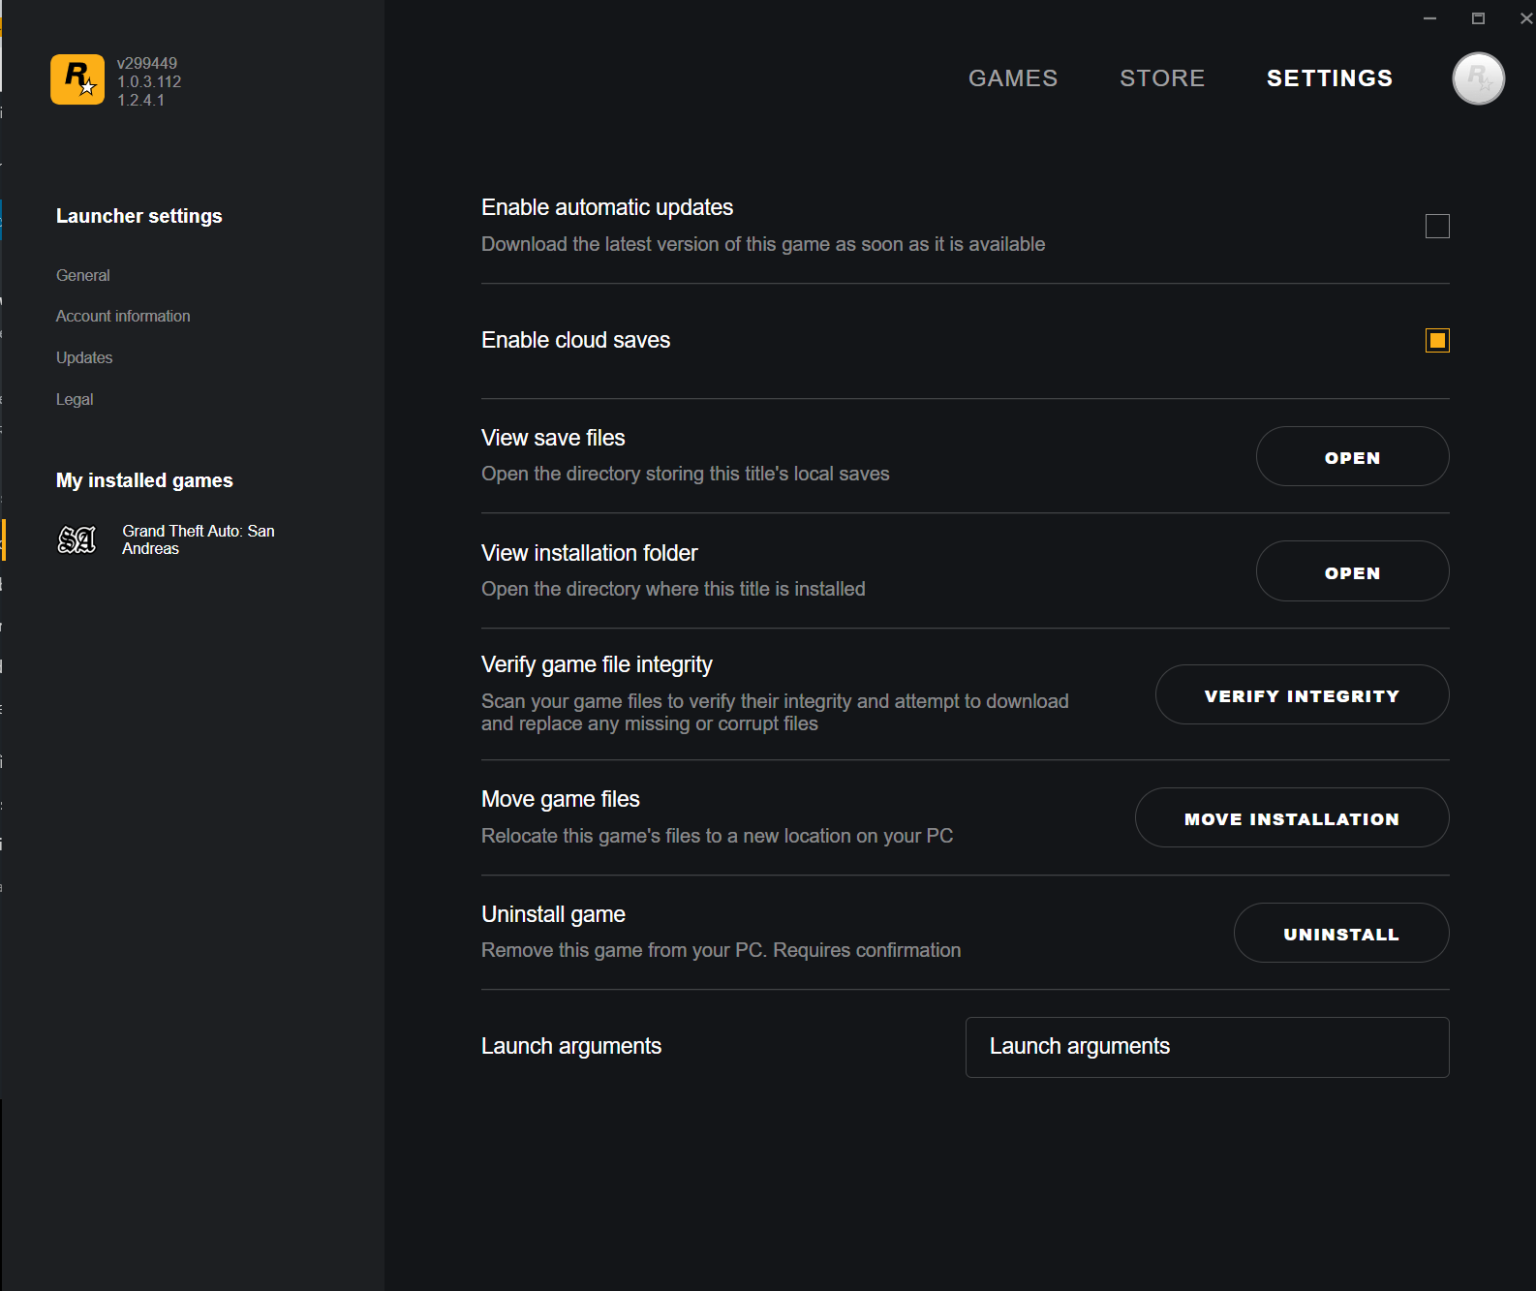The width and height of the screenshot is (1536, 1291).
Task: Select the GTA San Andreas game icon
Action: (77, 540)
